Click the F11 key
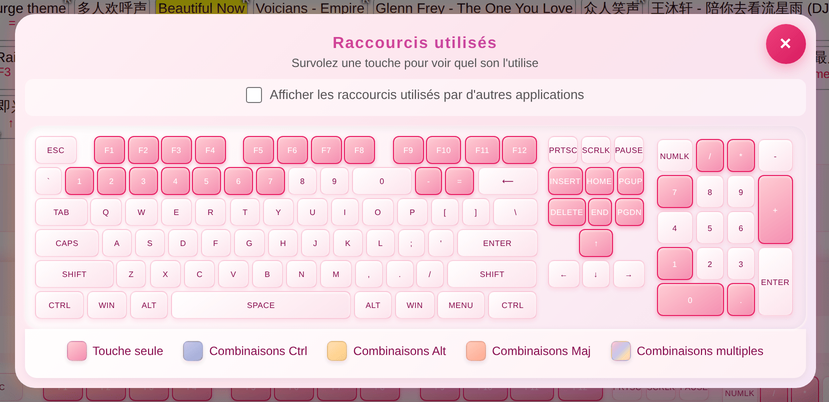The height and width of the screenshot is (402, 829). (x=482, y=150)
